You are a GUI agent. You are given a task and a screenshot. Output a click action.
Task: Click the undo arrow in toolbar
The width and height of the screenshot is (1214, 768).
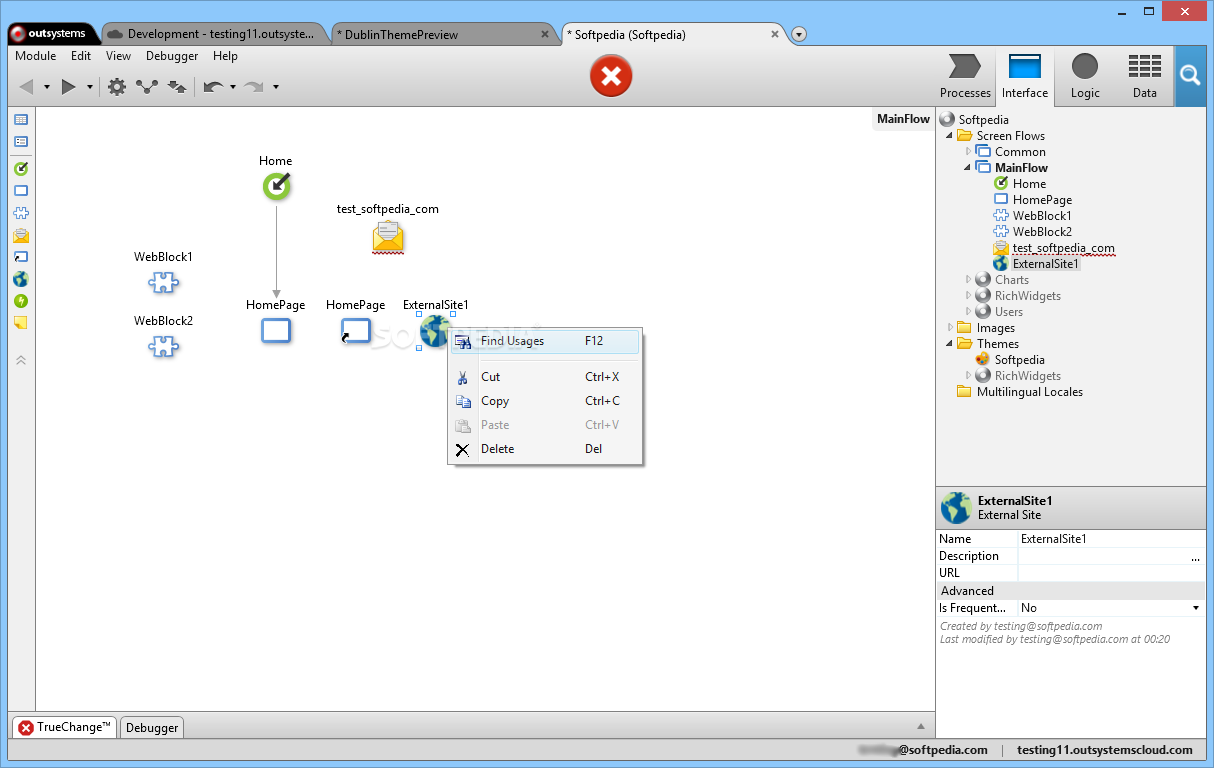click(x=213, y=87)
